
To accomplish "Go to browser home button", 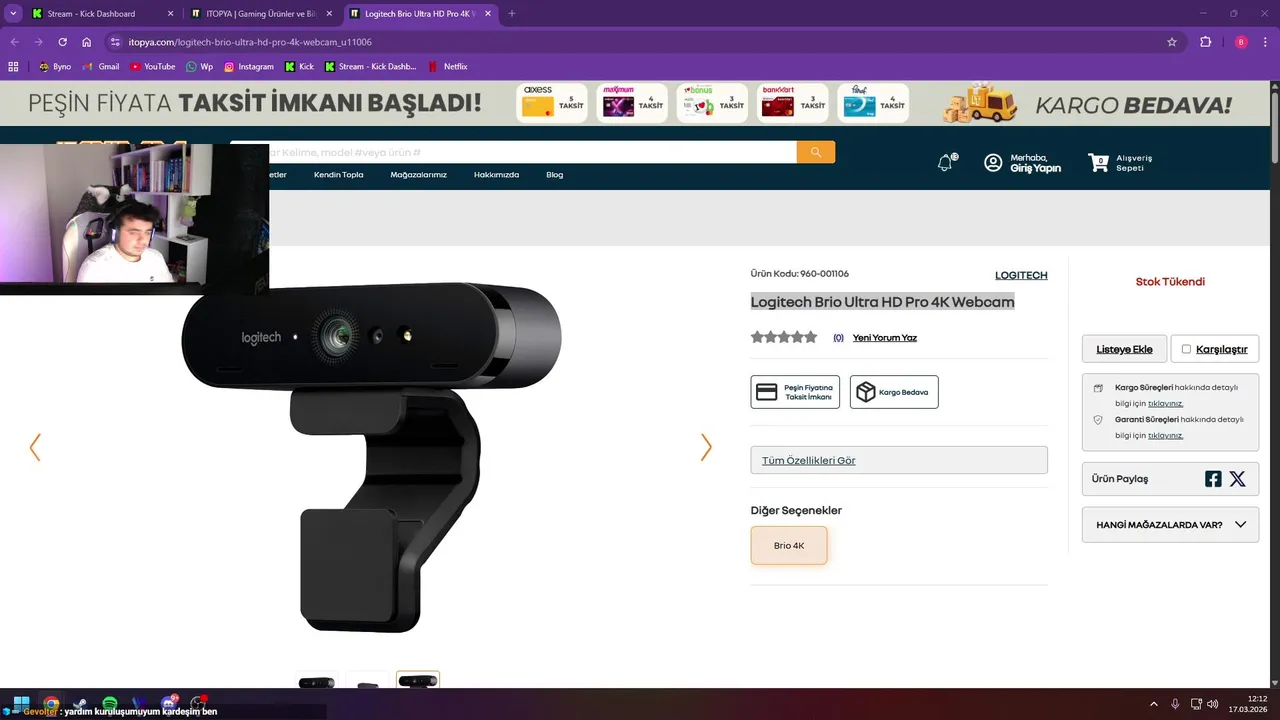I will coord(87,42).
